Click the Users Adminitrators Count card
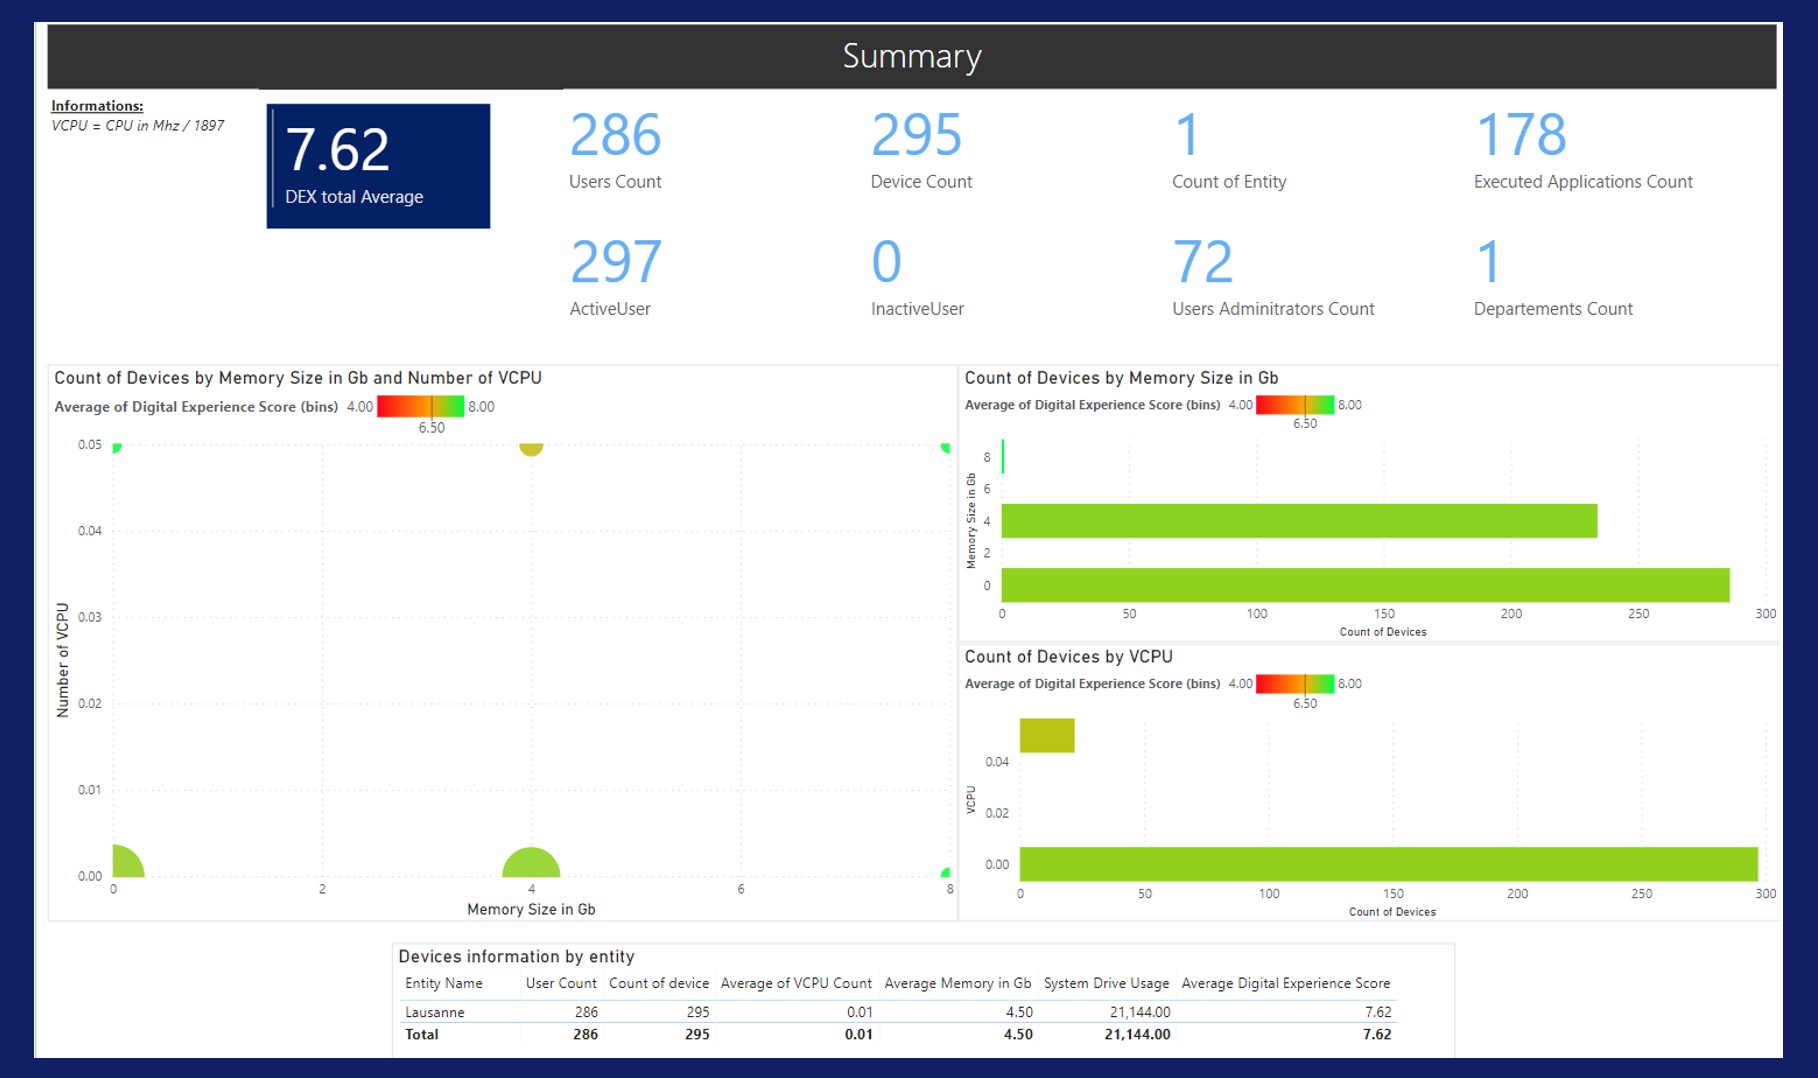This screenshot has height=1078, width=1818. (1272, 277)
